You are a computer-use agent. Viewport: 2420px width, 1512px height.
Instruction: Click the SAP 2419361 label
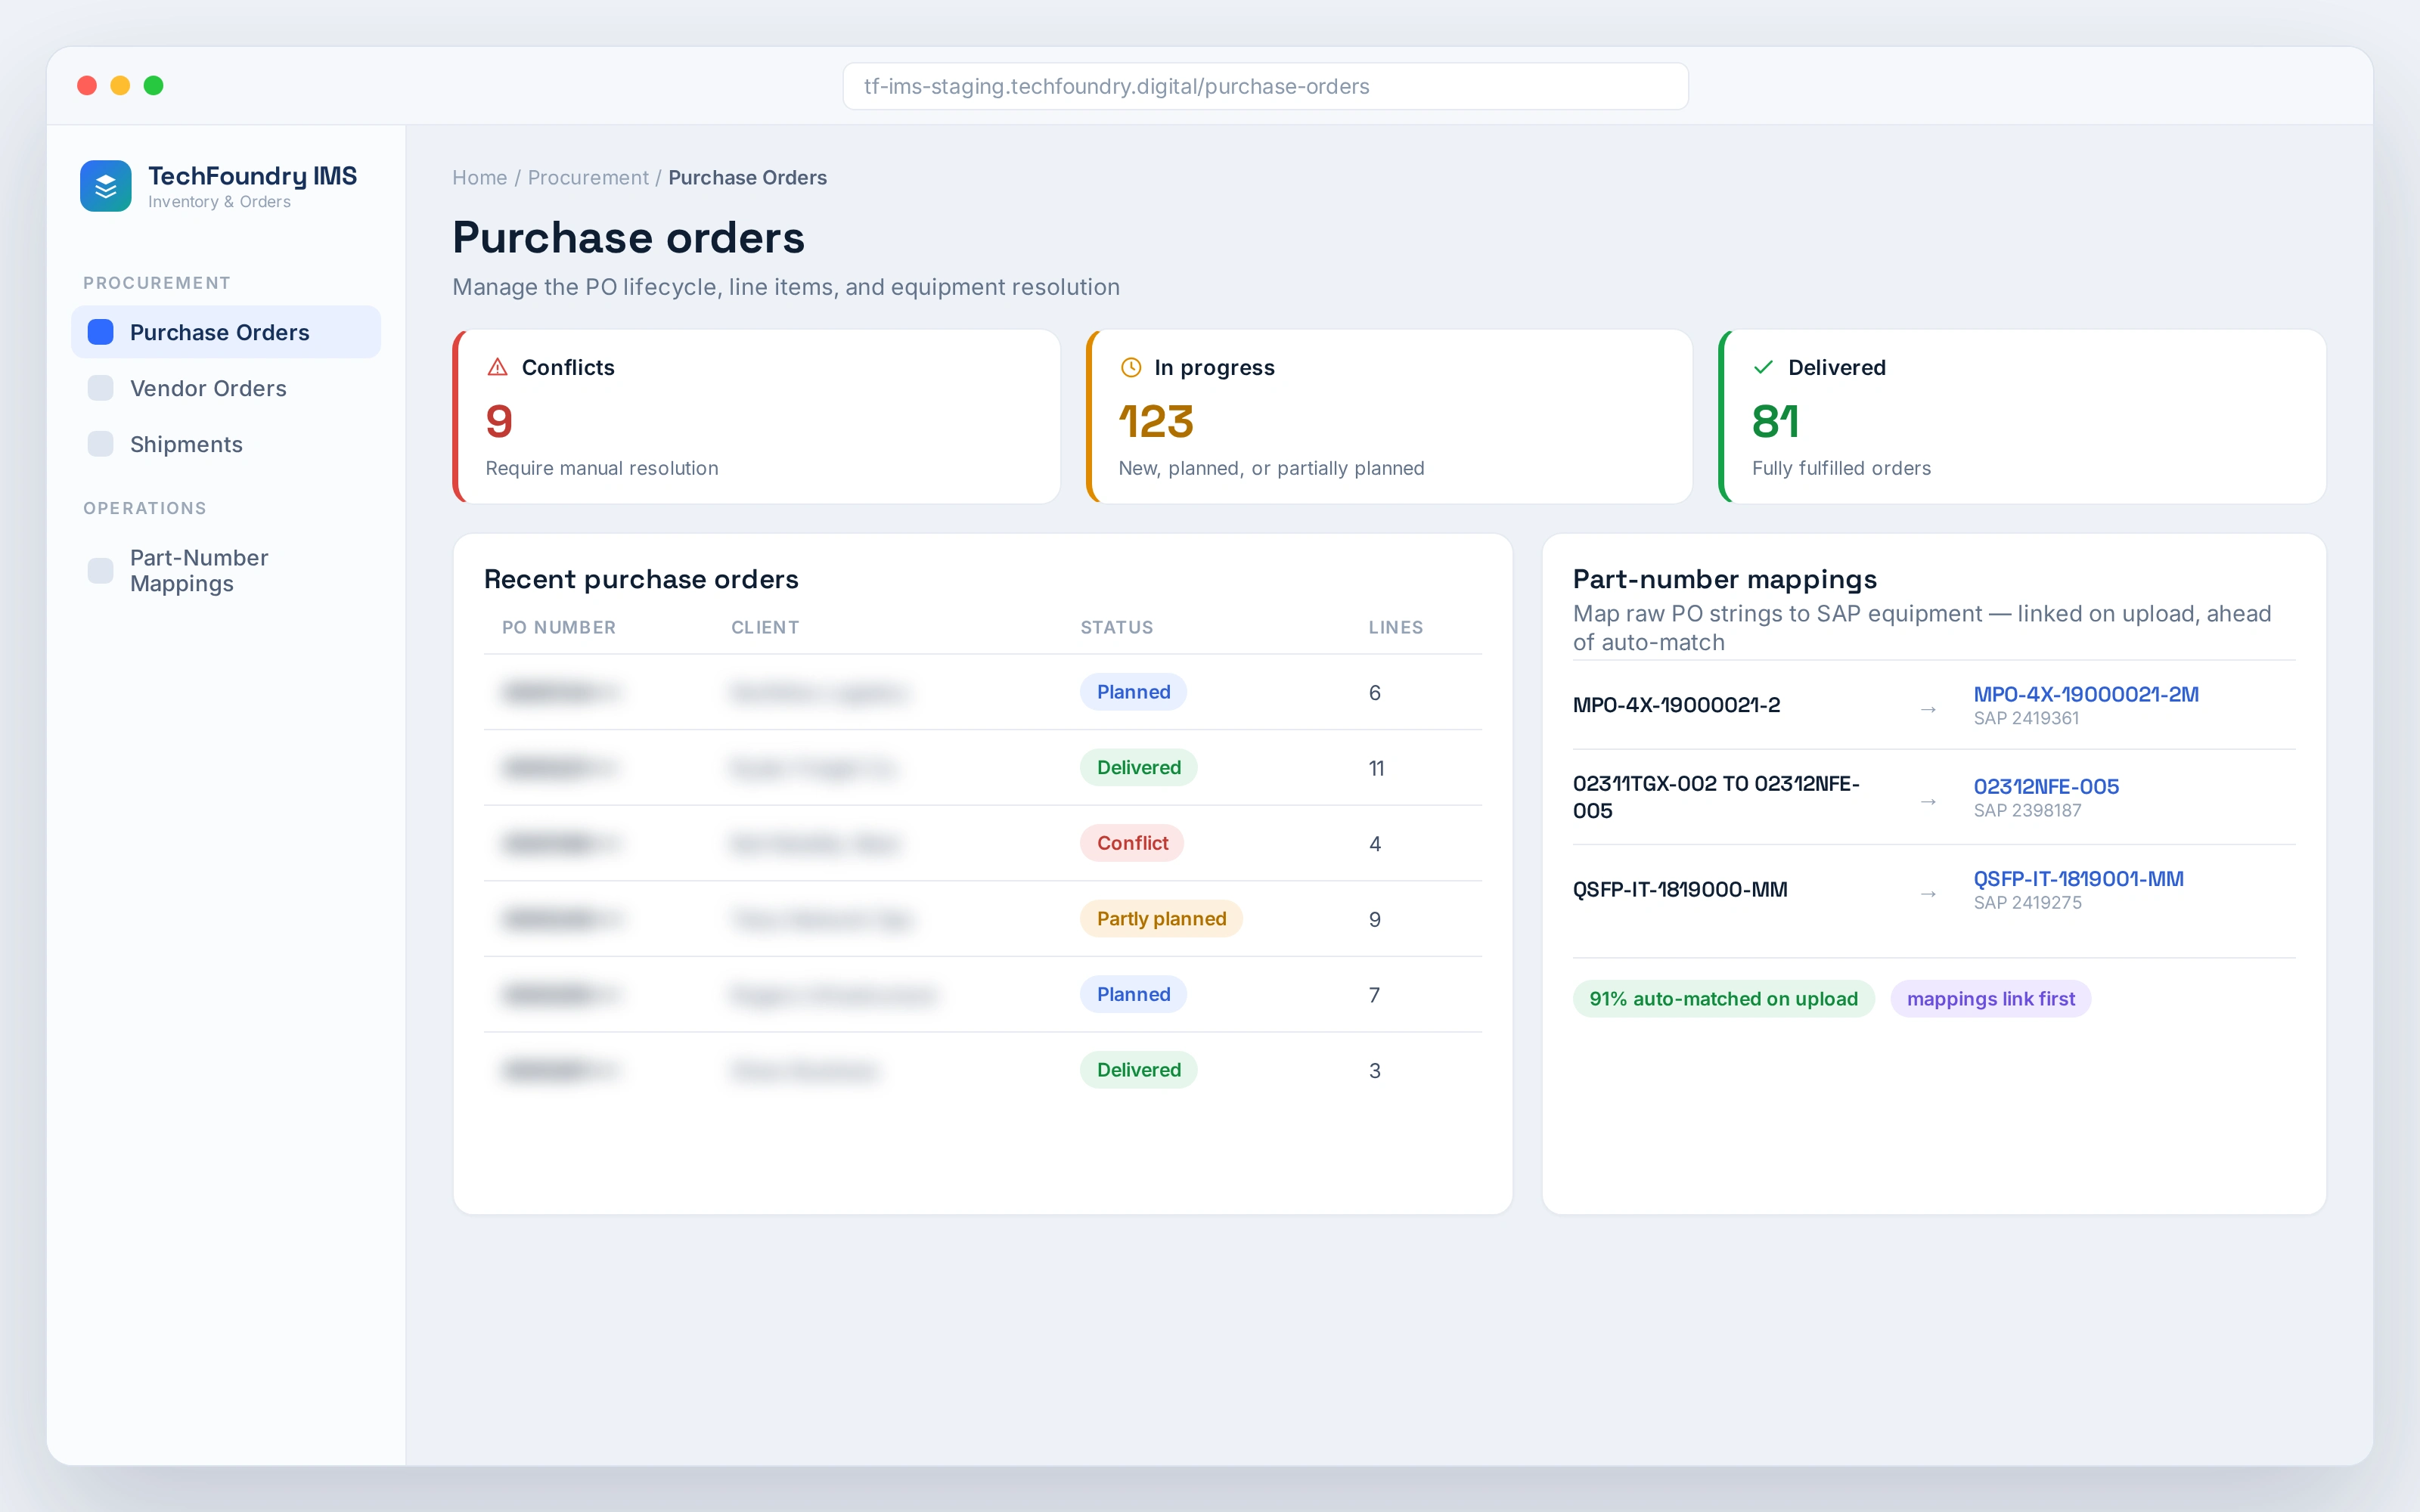tap(2026, 718)
